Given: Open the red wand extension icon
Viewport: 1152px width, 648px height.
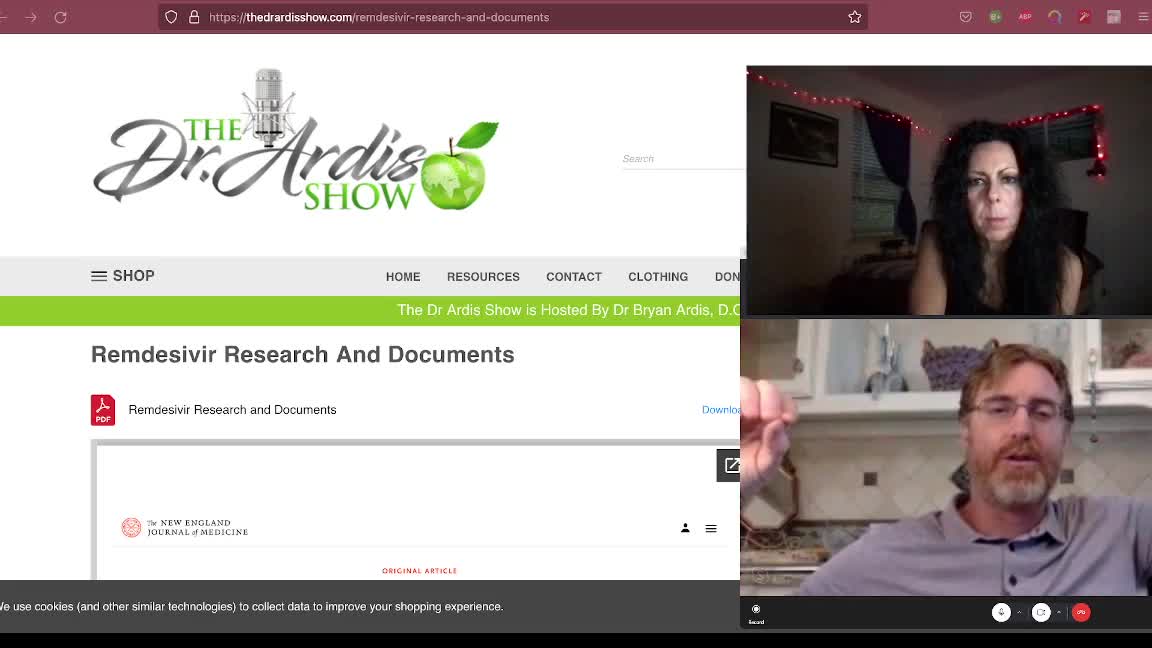Looking at the screenshot, I should pos(1084,16).
